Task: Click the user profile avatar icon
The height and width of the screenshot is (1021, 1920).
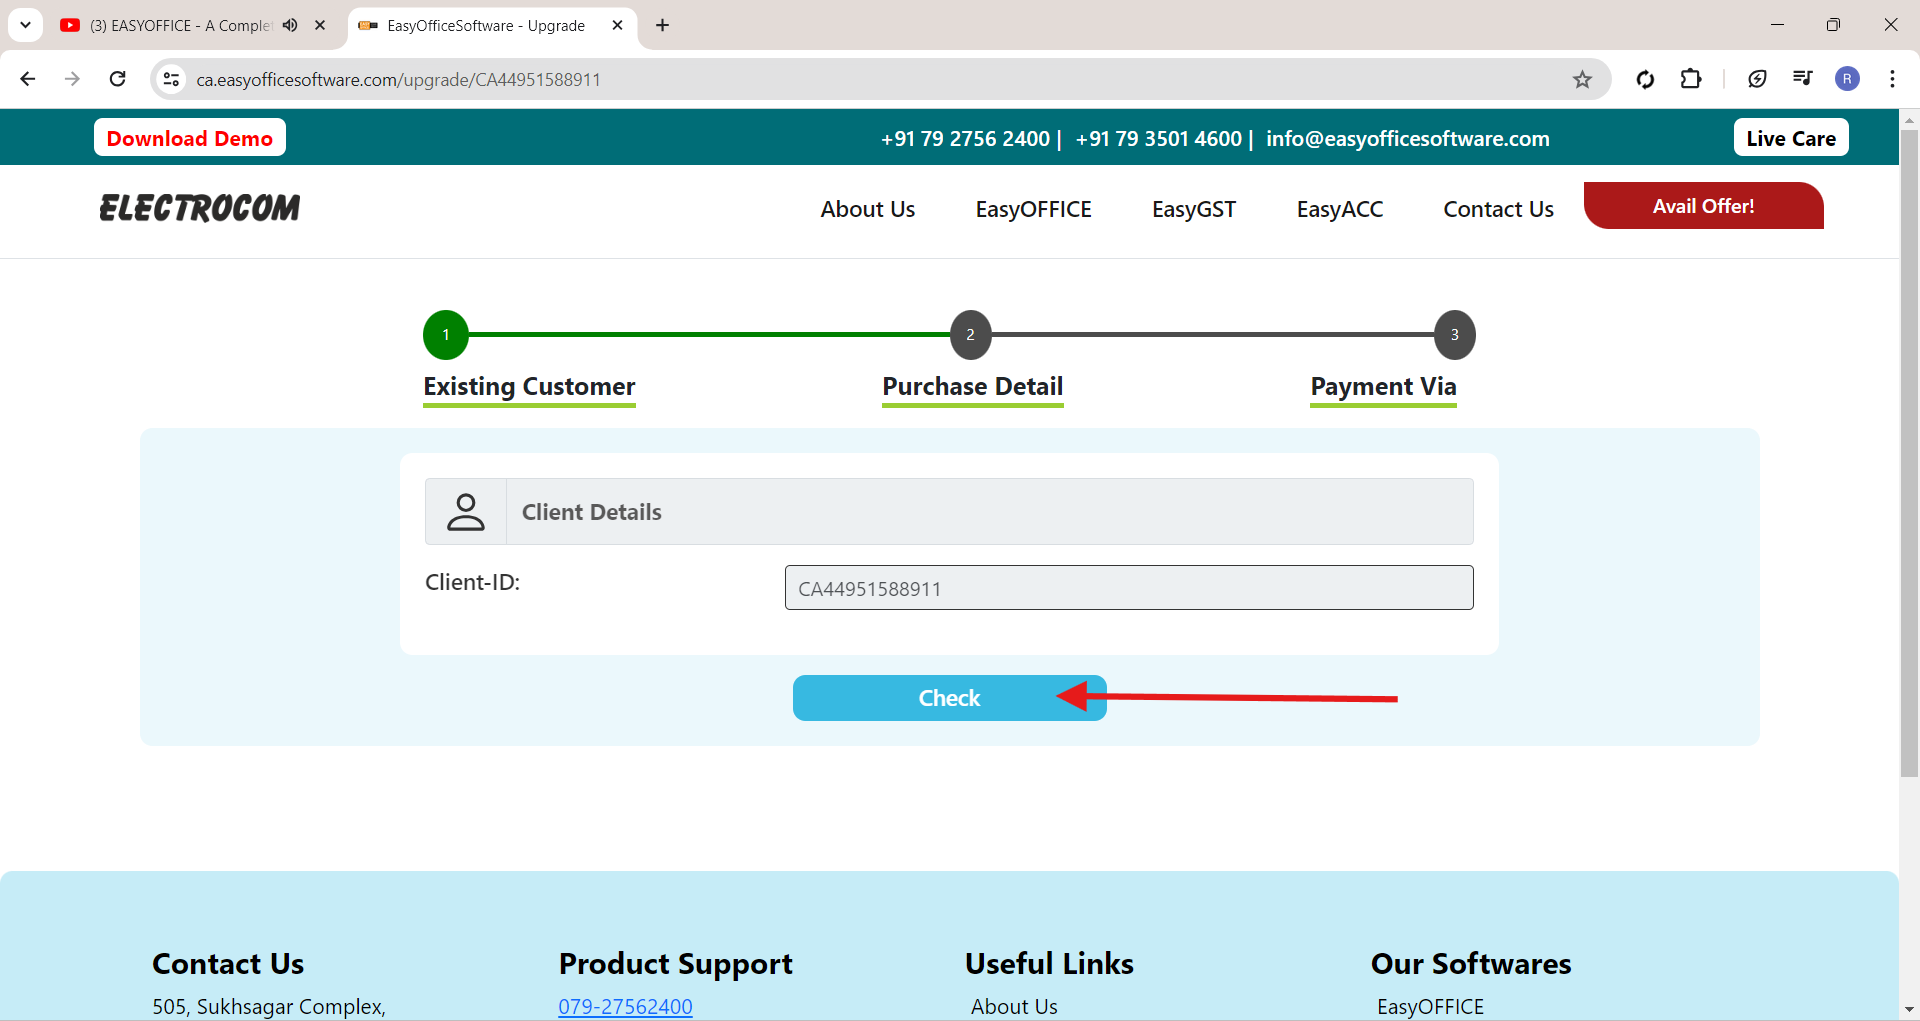Action: pyautogui.click(x=1847, y=79)
